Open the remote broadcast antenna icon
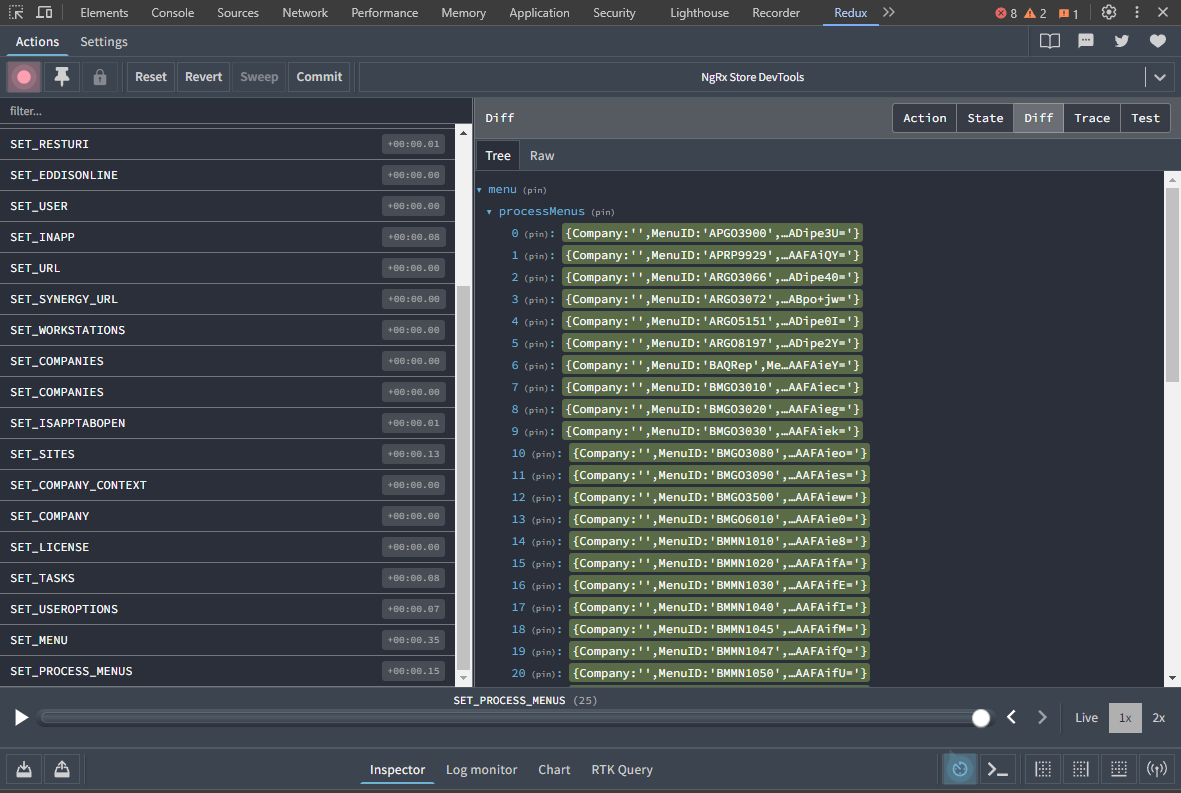The height and width of the screenshot is (793, 1181). 1156,769
